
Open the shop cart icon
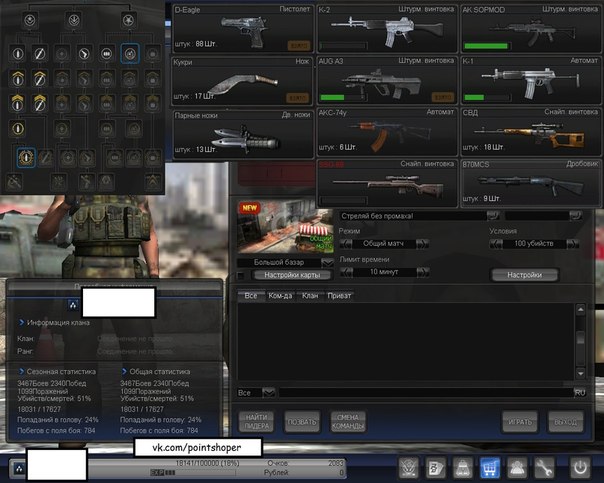(x=490, y=468)
